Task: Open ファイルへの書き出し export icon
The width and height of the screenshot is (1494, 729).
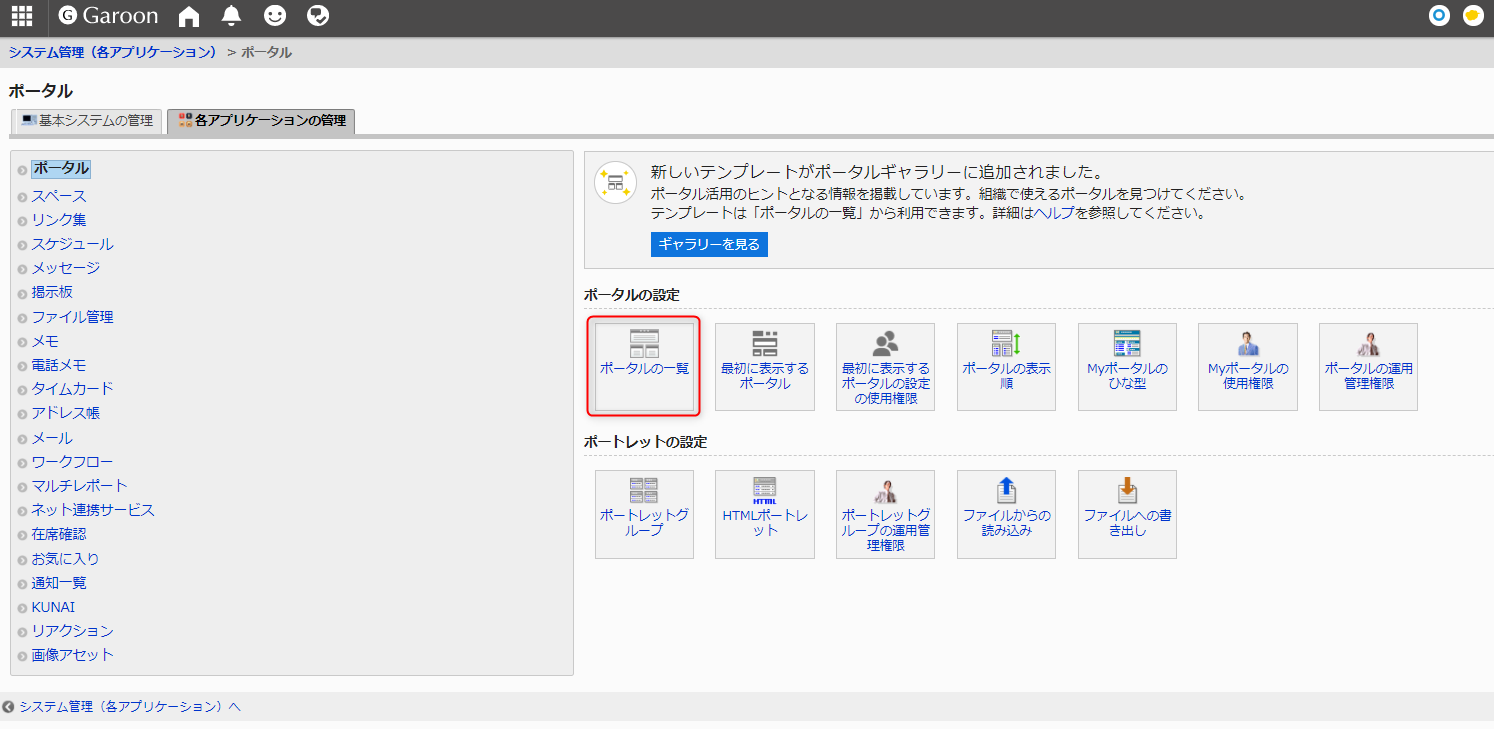Action: point(1127,513)
